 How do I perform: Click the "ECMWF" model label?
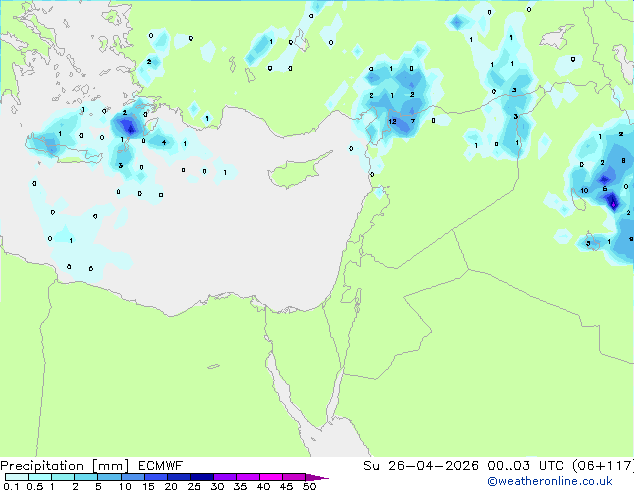[161, 466]
